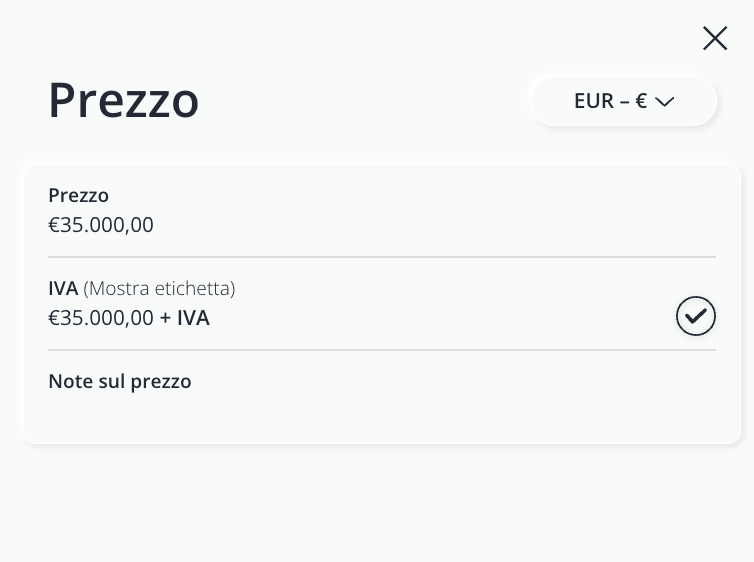Select the Prezzo field label in the card
This screenshot has height=562, width=754.
click(78, 195)
